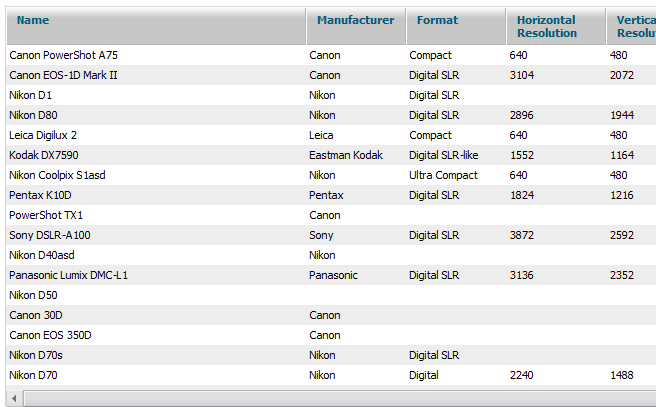The image size is (656, 407).
Task: Click the Pentax K10D name cell
Action: pos(40,195)
